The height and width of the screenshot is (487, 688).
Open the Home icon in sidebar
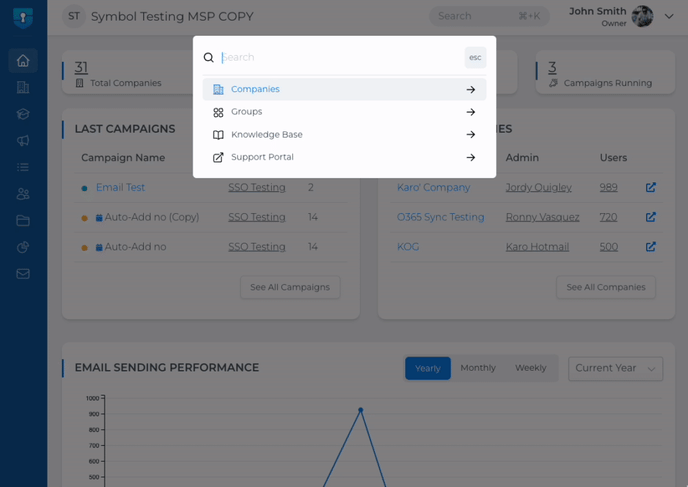(x=23, y=61)
